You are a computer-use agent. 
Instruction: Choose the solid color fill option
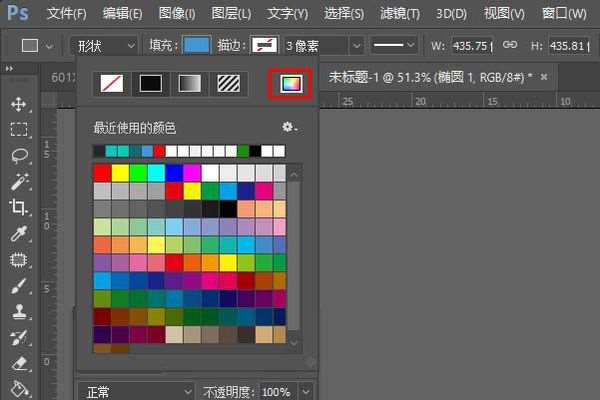click(x=151, y=83)
